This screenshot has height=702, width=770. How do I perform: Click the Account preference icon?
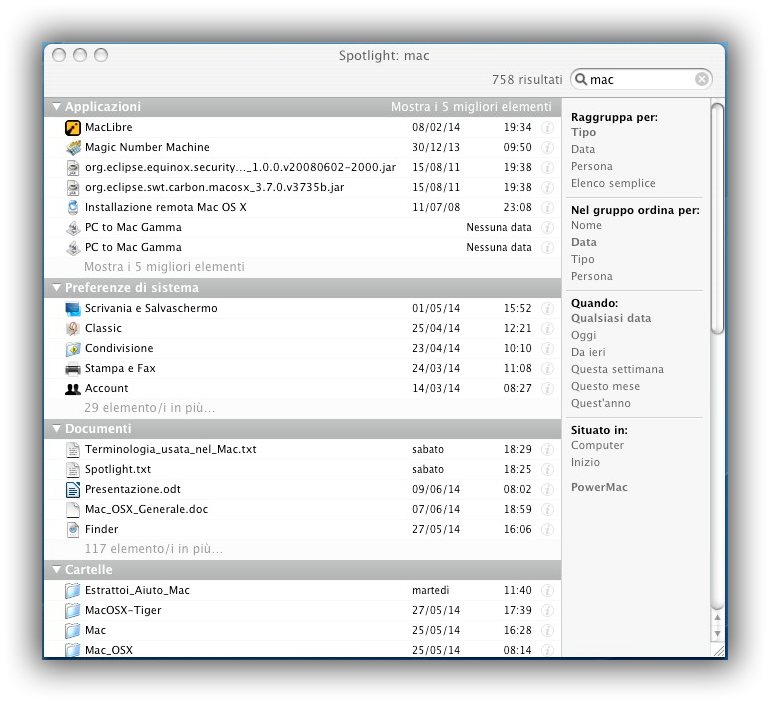point(73,389)
